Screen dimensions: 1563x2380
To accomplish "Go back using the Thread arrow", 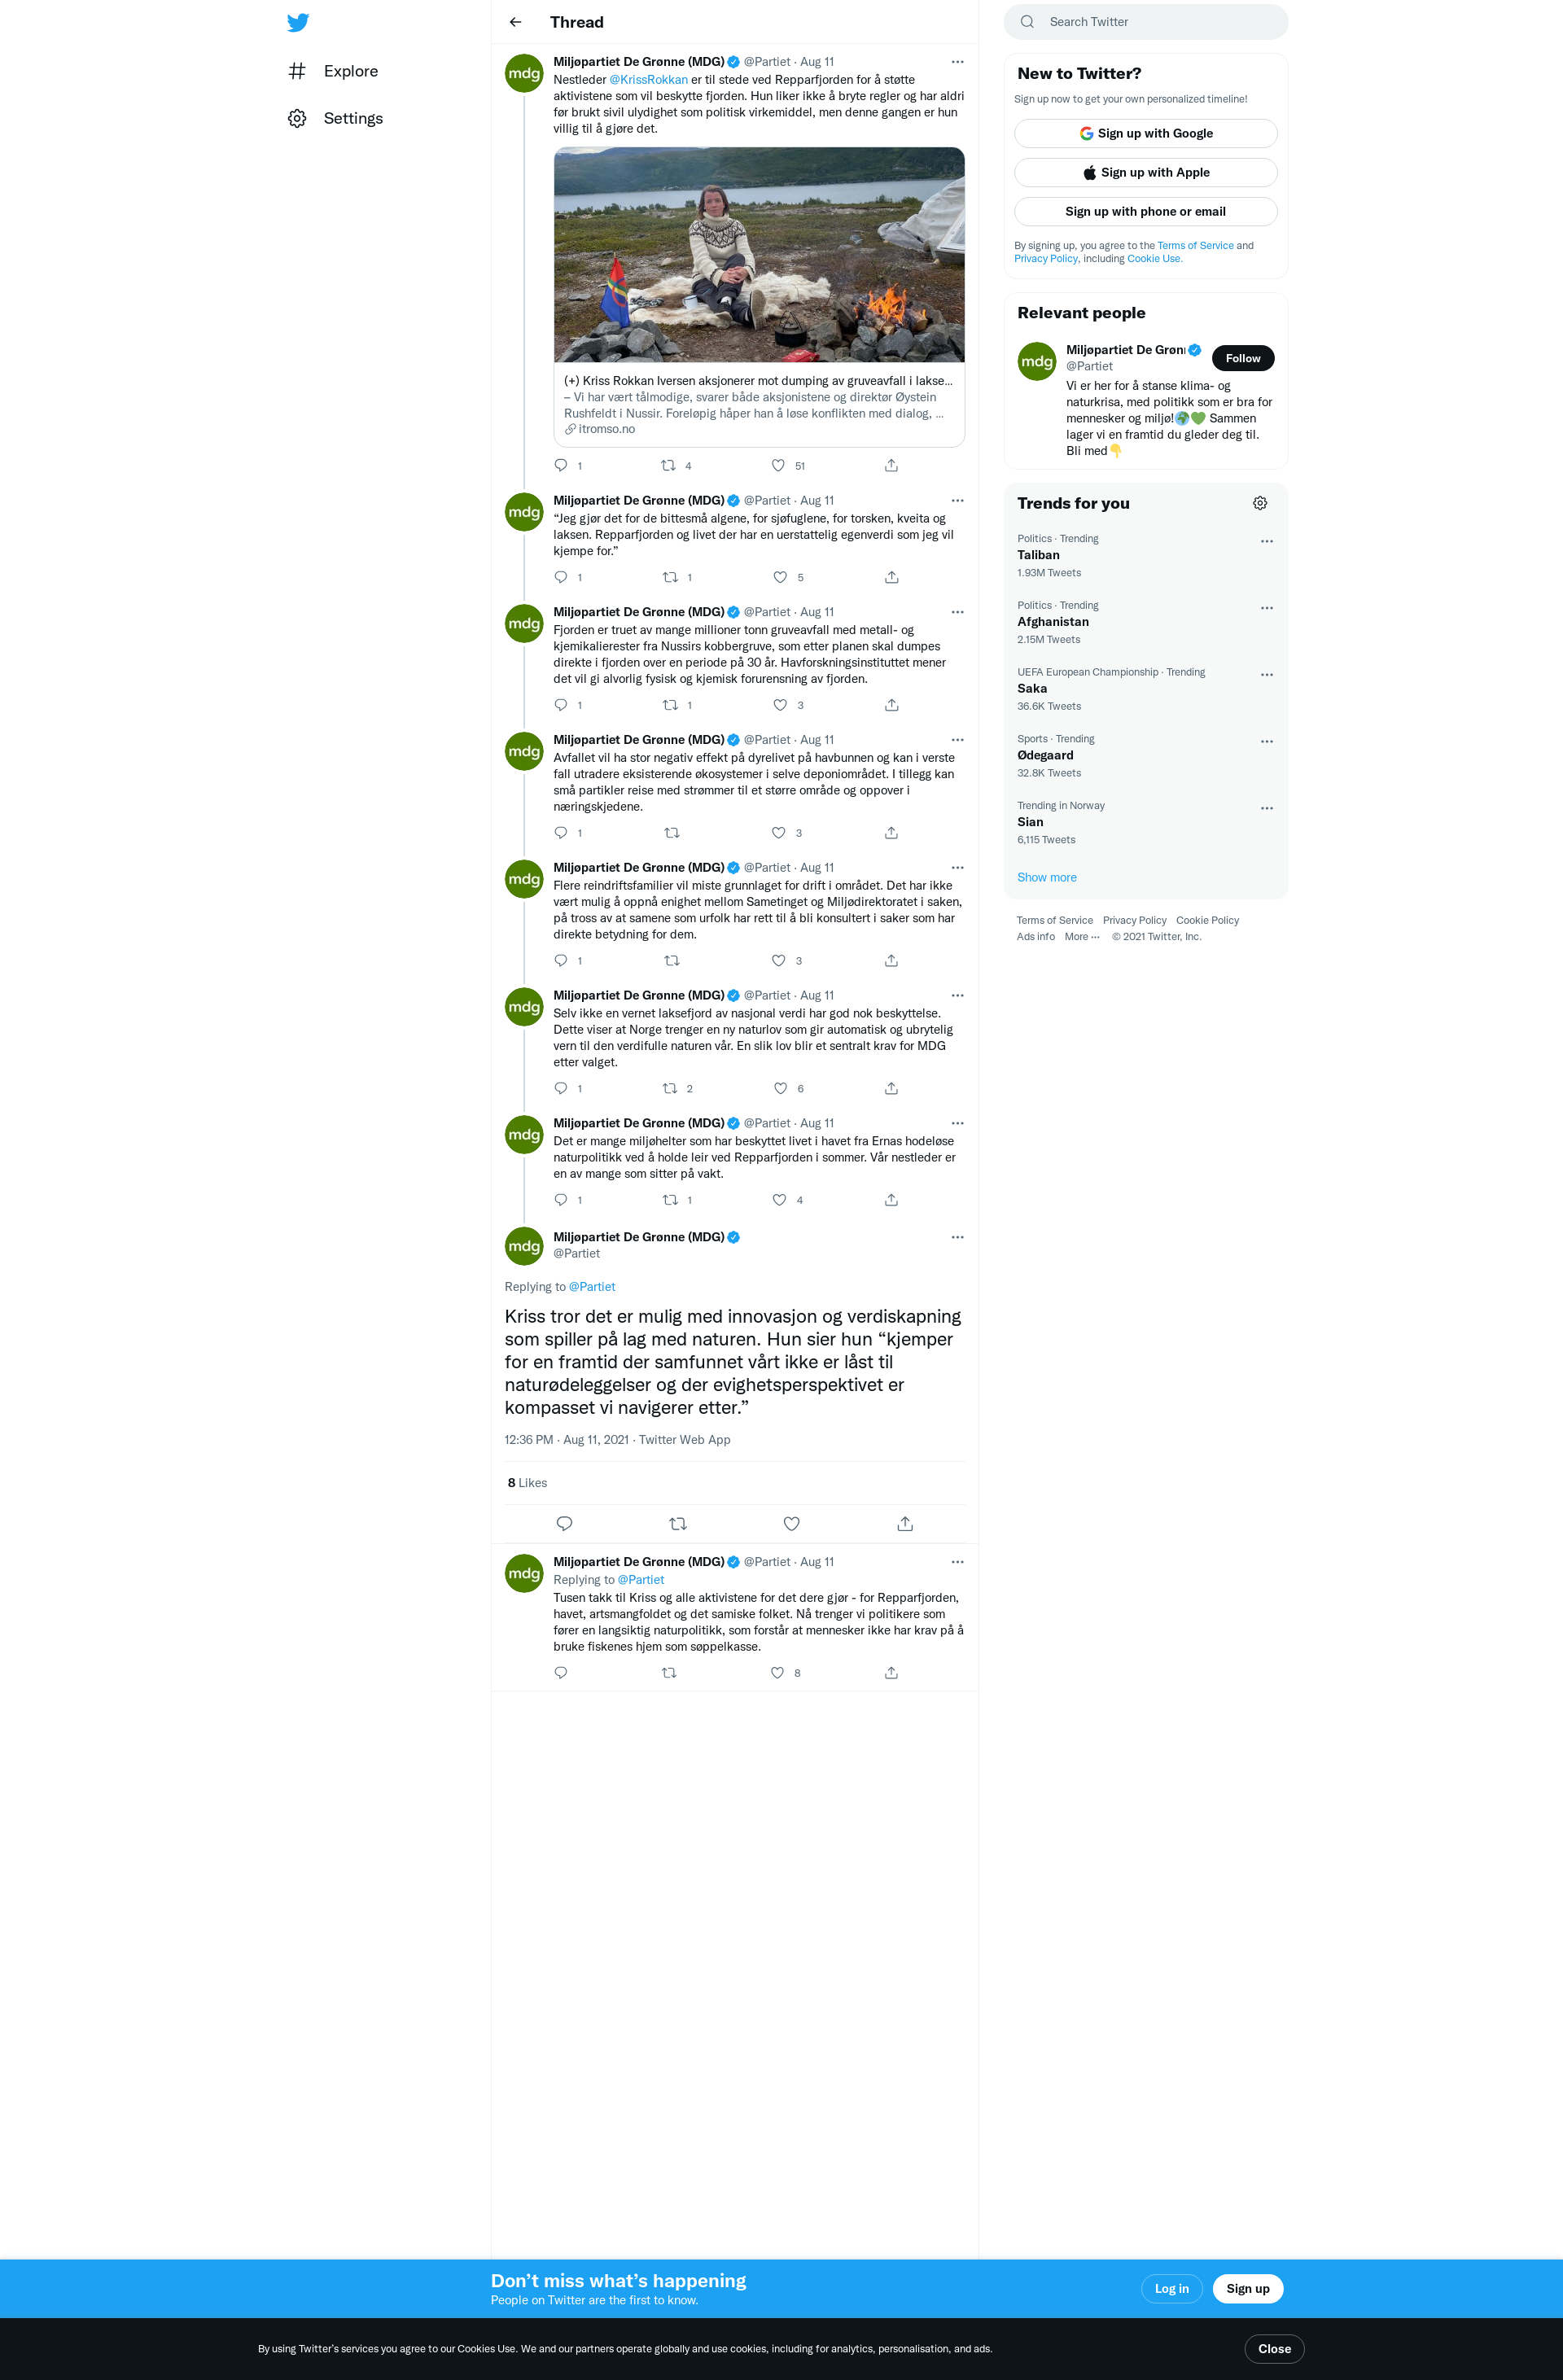I will [516, 22].
